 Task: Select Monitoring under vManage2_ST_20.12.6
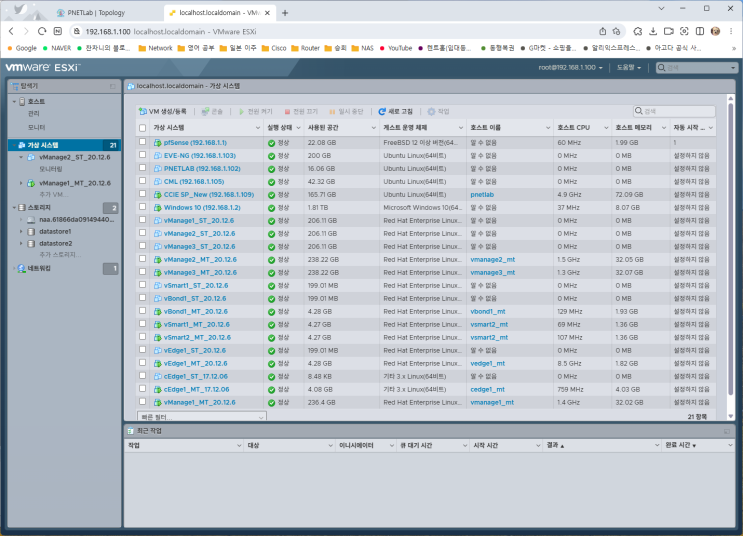click(51, 169)
